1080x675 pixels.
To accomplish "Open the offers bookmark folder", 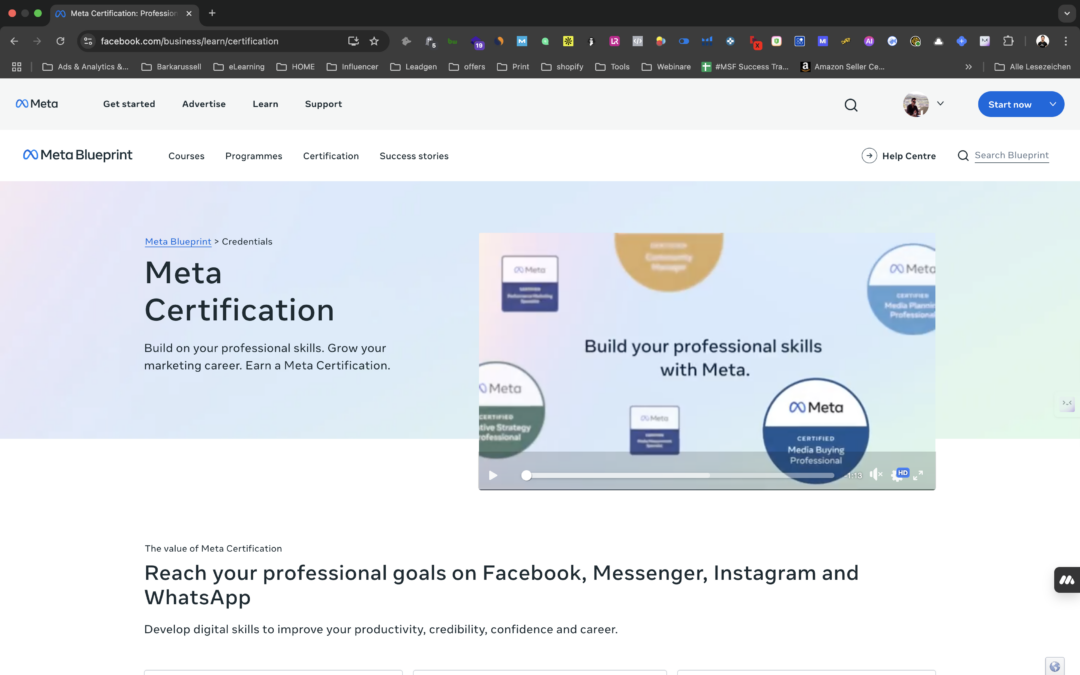I will 467,67.
